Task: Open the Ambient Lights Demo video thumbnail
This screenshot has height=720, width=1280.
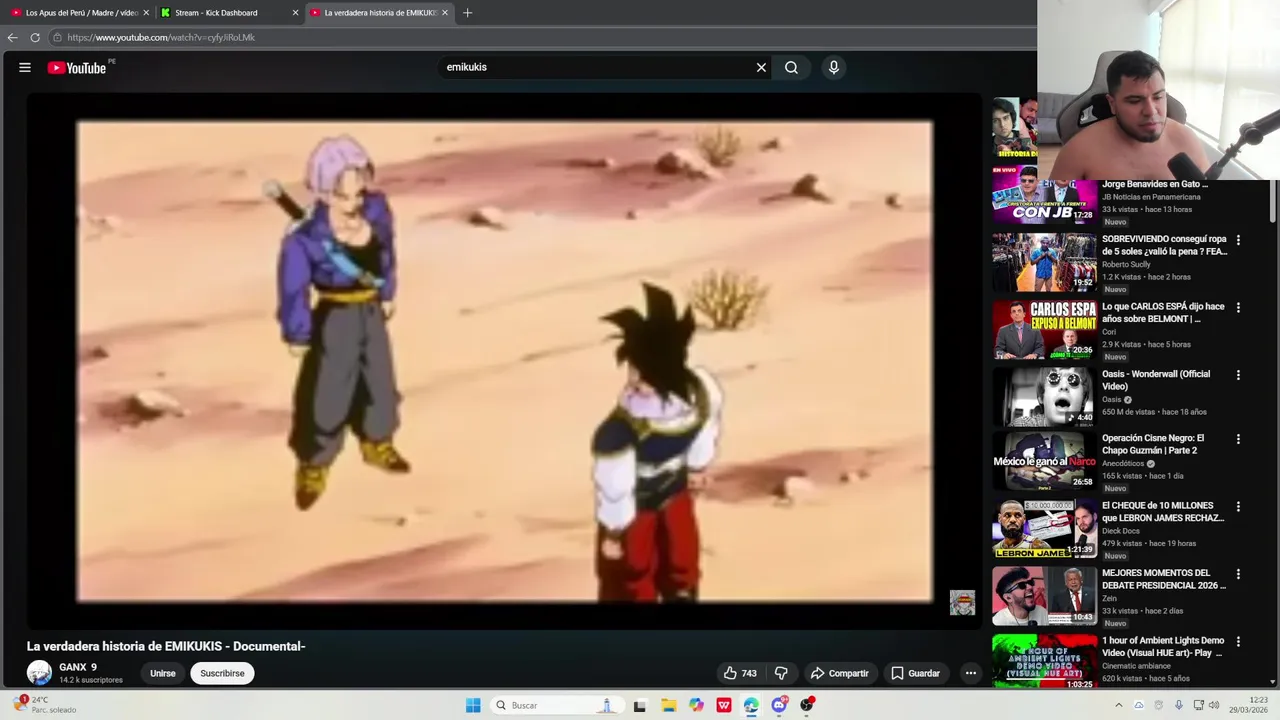Action: (x=1044, y=662)
